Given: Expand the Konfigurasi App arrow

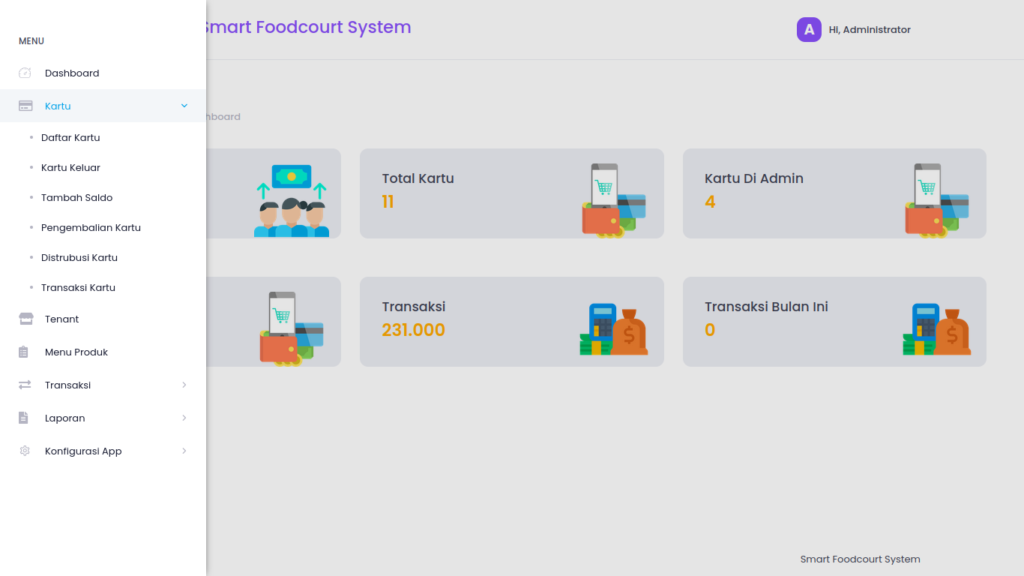Looking at the screenshot, I should (x=184, y=451).
